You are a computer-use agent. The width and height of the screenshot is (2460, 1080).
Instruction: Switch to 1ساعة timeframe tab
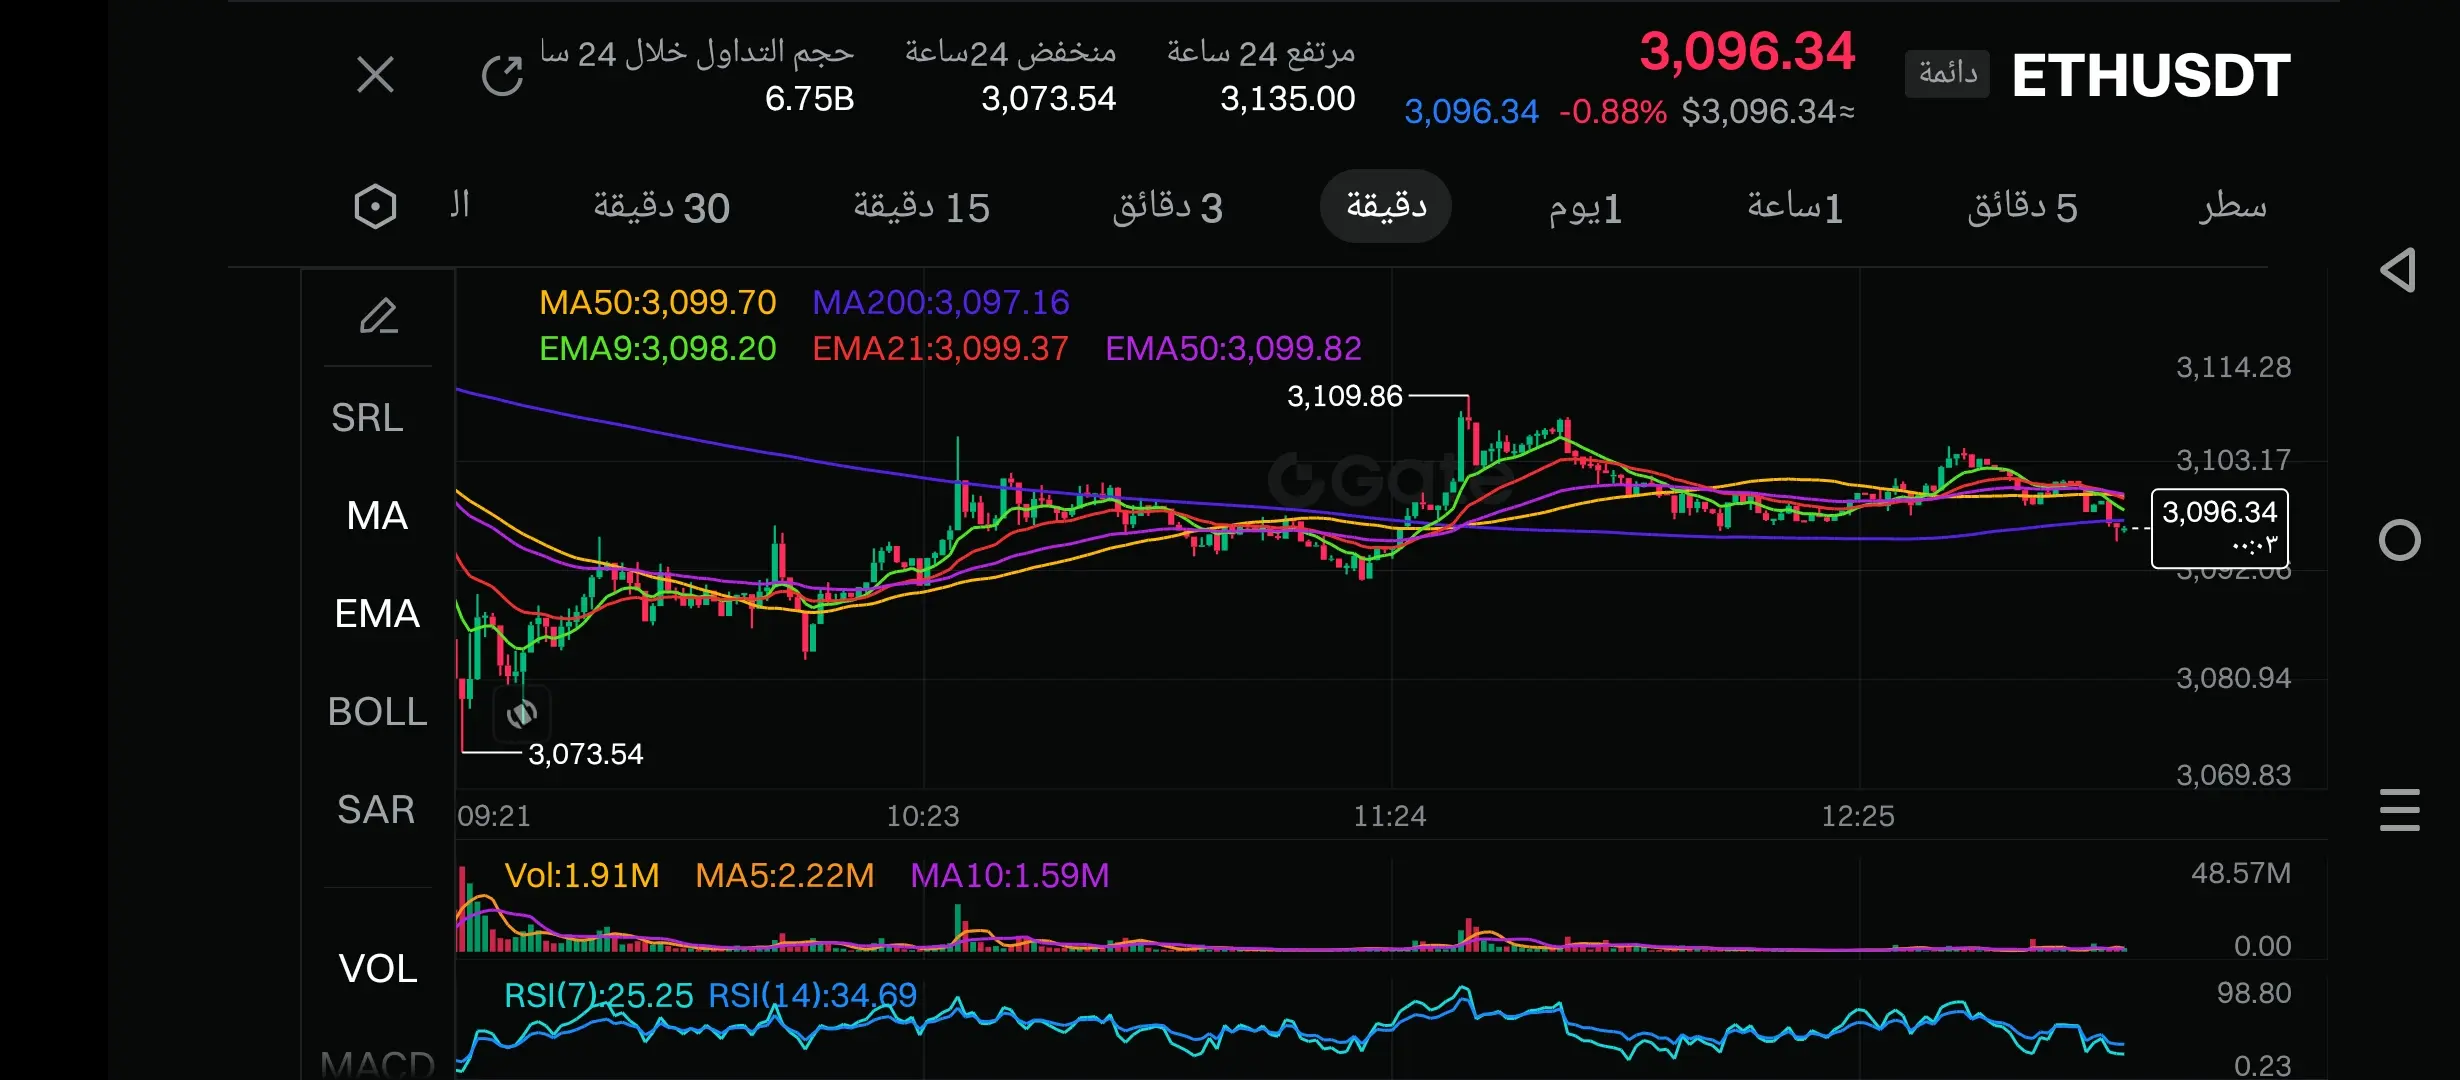(1794, 207)
